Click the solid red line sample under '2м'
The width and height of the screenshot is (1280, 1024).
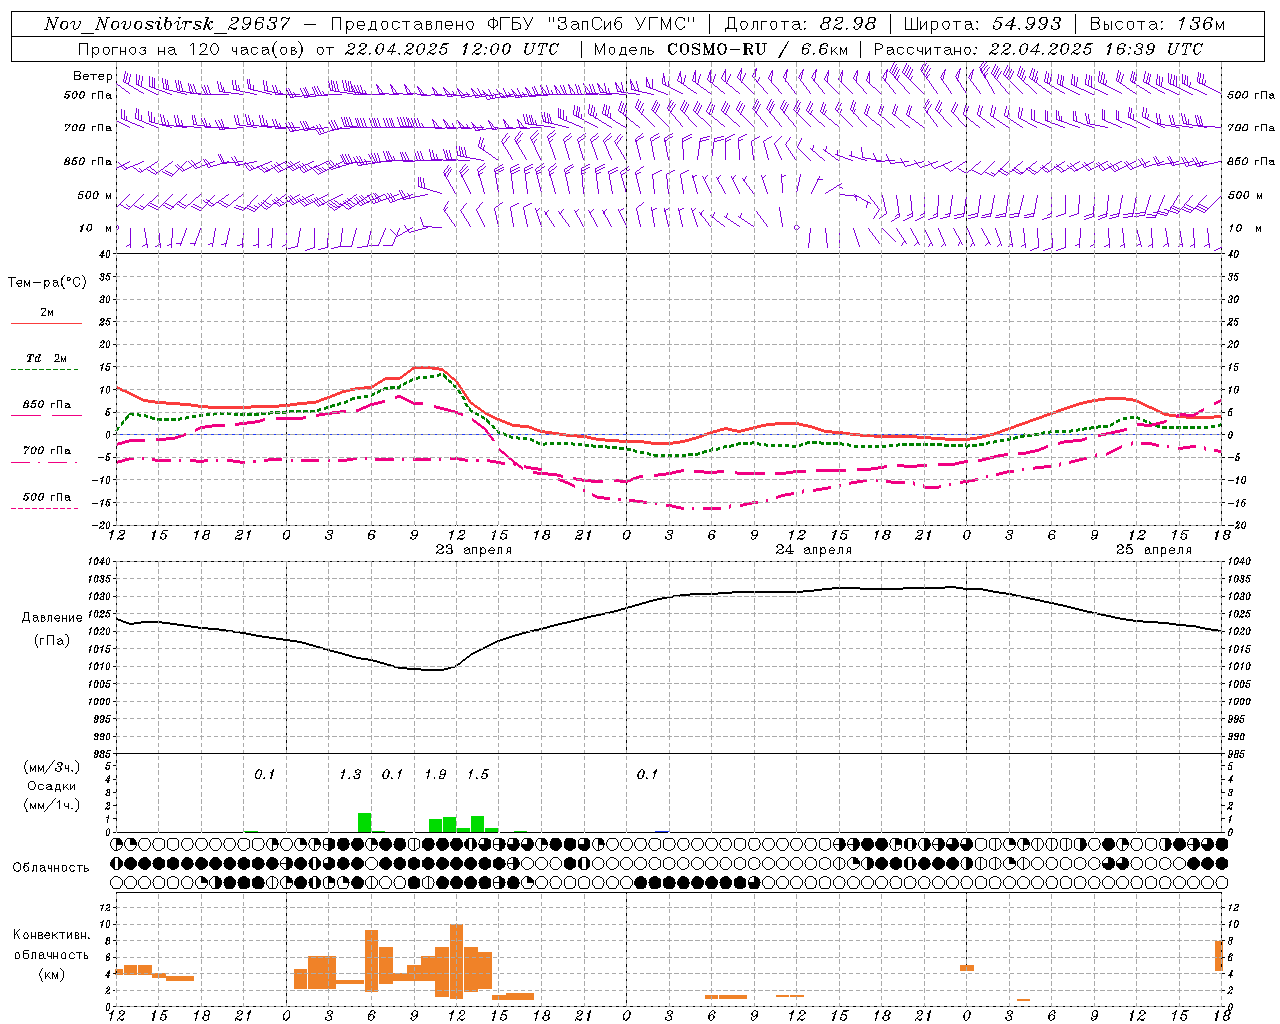46,324
